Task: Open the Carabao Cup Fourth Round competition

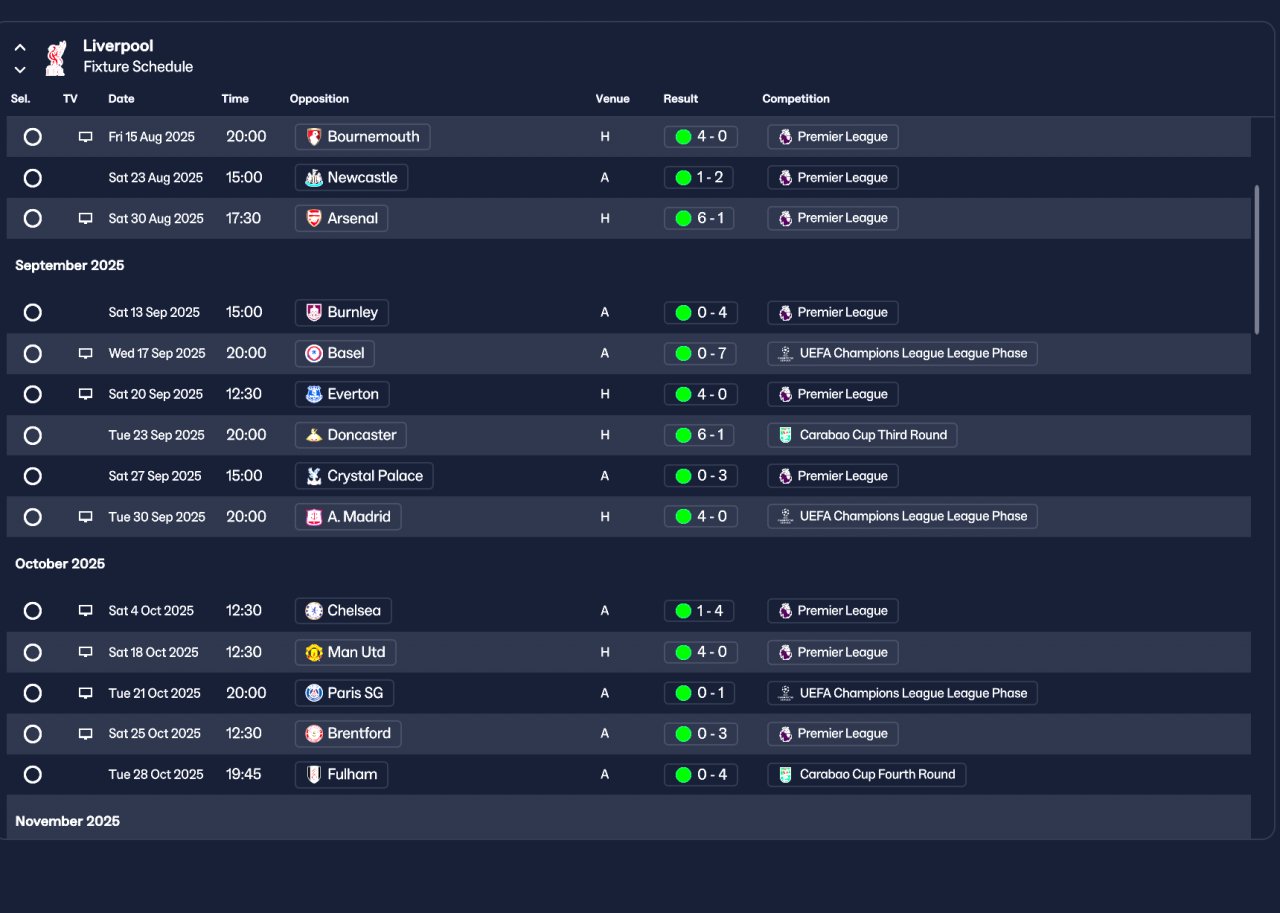Action: pos(867,774)
